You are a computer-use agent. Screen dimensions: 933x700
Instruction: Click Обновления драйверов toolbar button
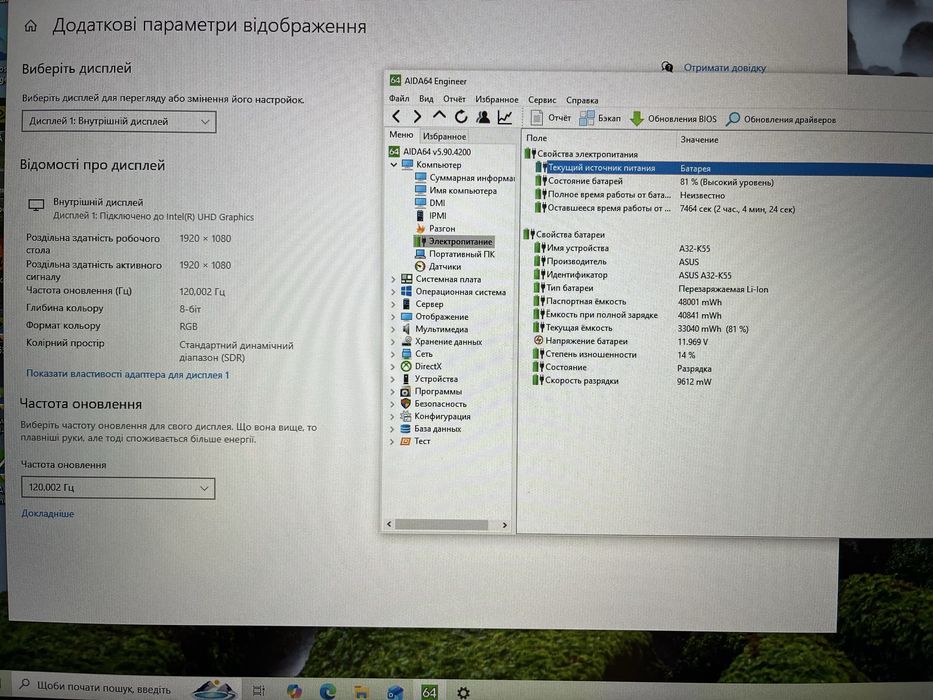[781, 120]
